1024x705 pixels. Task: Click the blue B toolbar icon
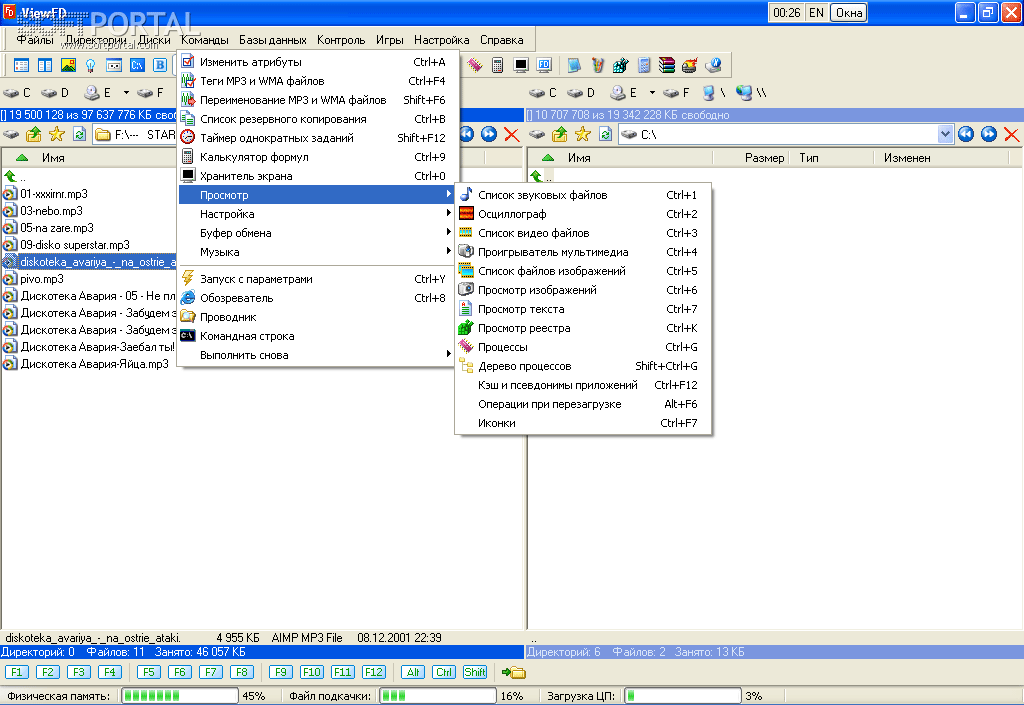click(160, 65)
